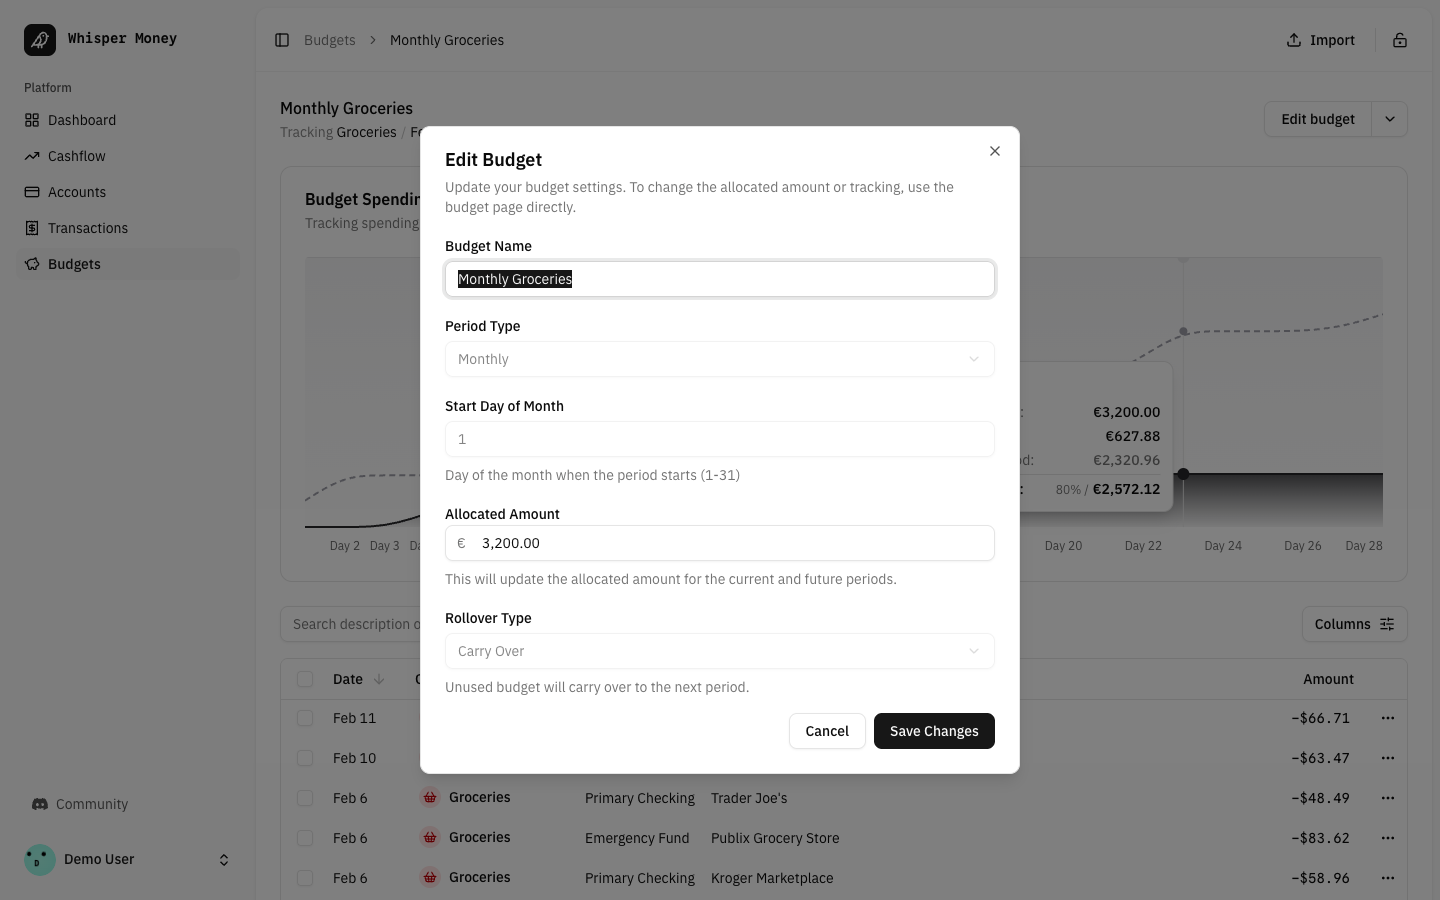The width and height of the screenshot is (1440, 900).
Task: Click the Start Day of Month input
Action: [x=720, y=439]
